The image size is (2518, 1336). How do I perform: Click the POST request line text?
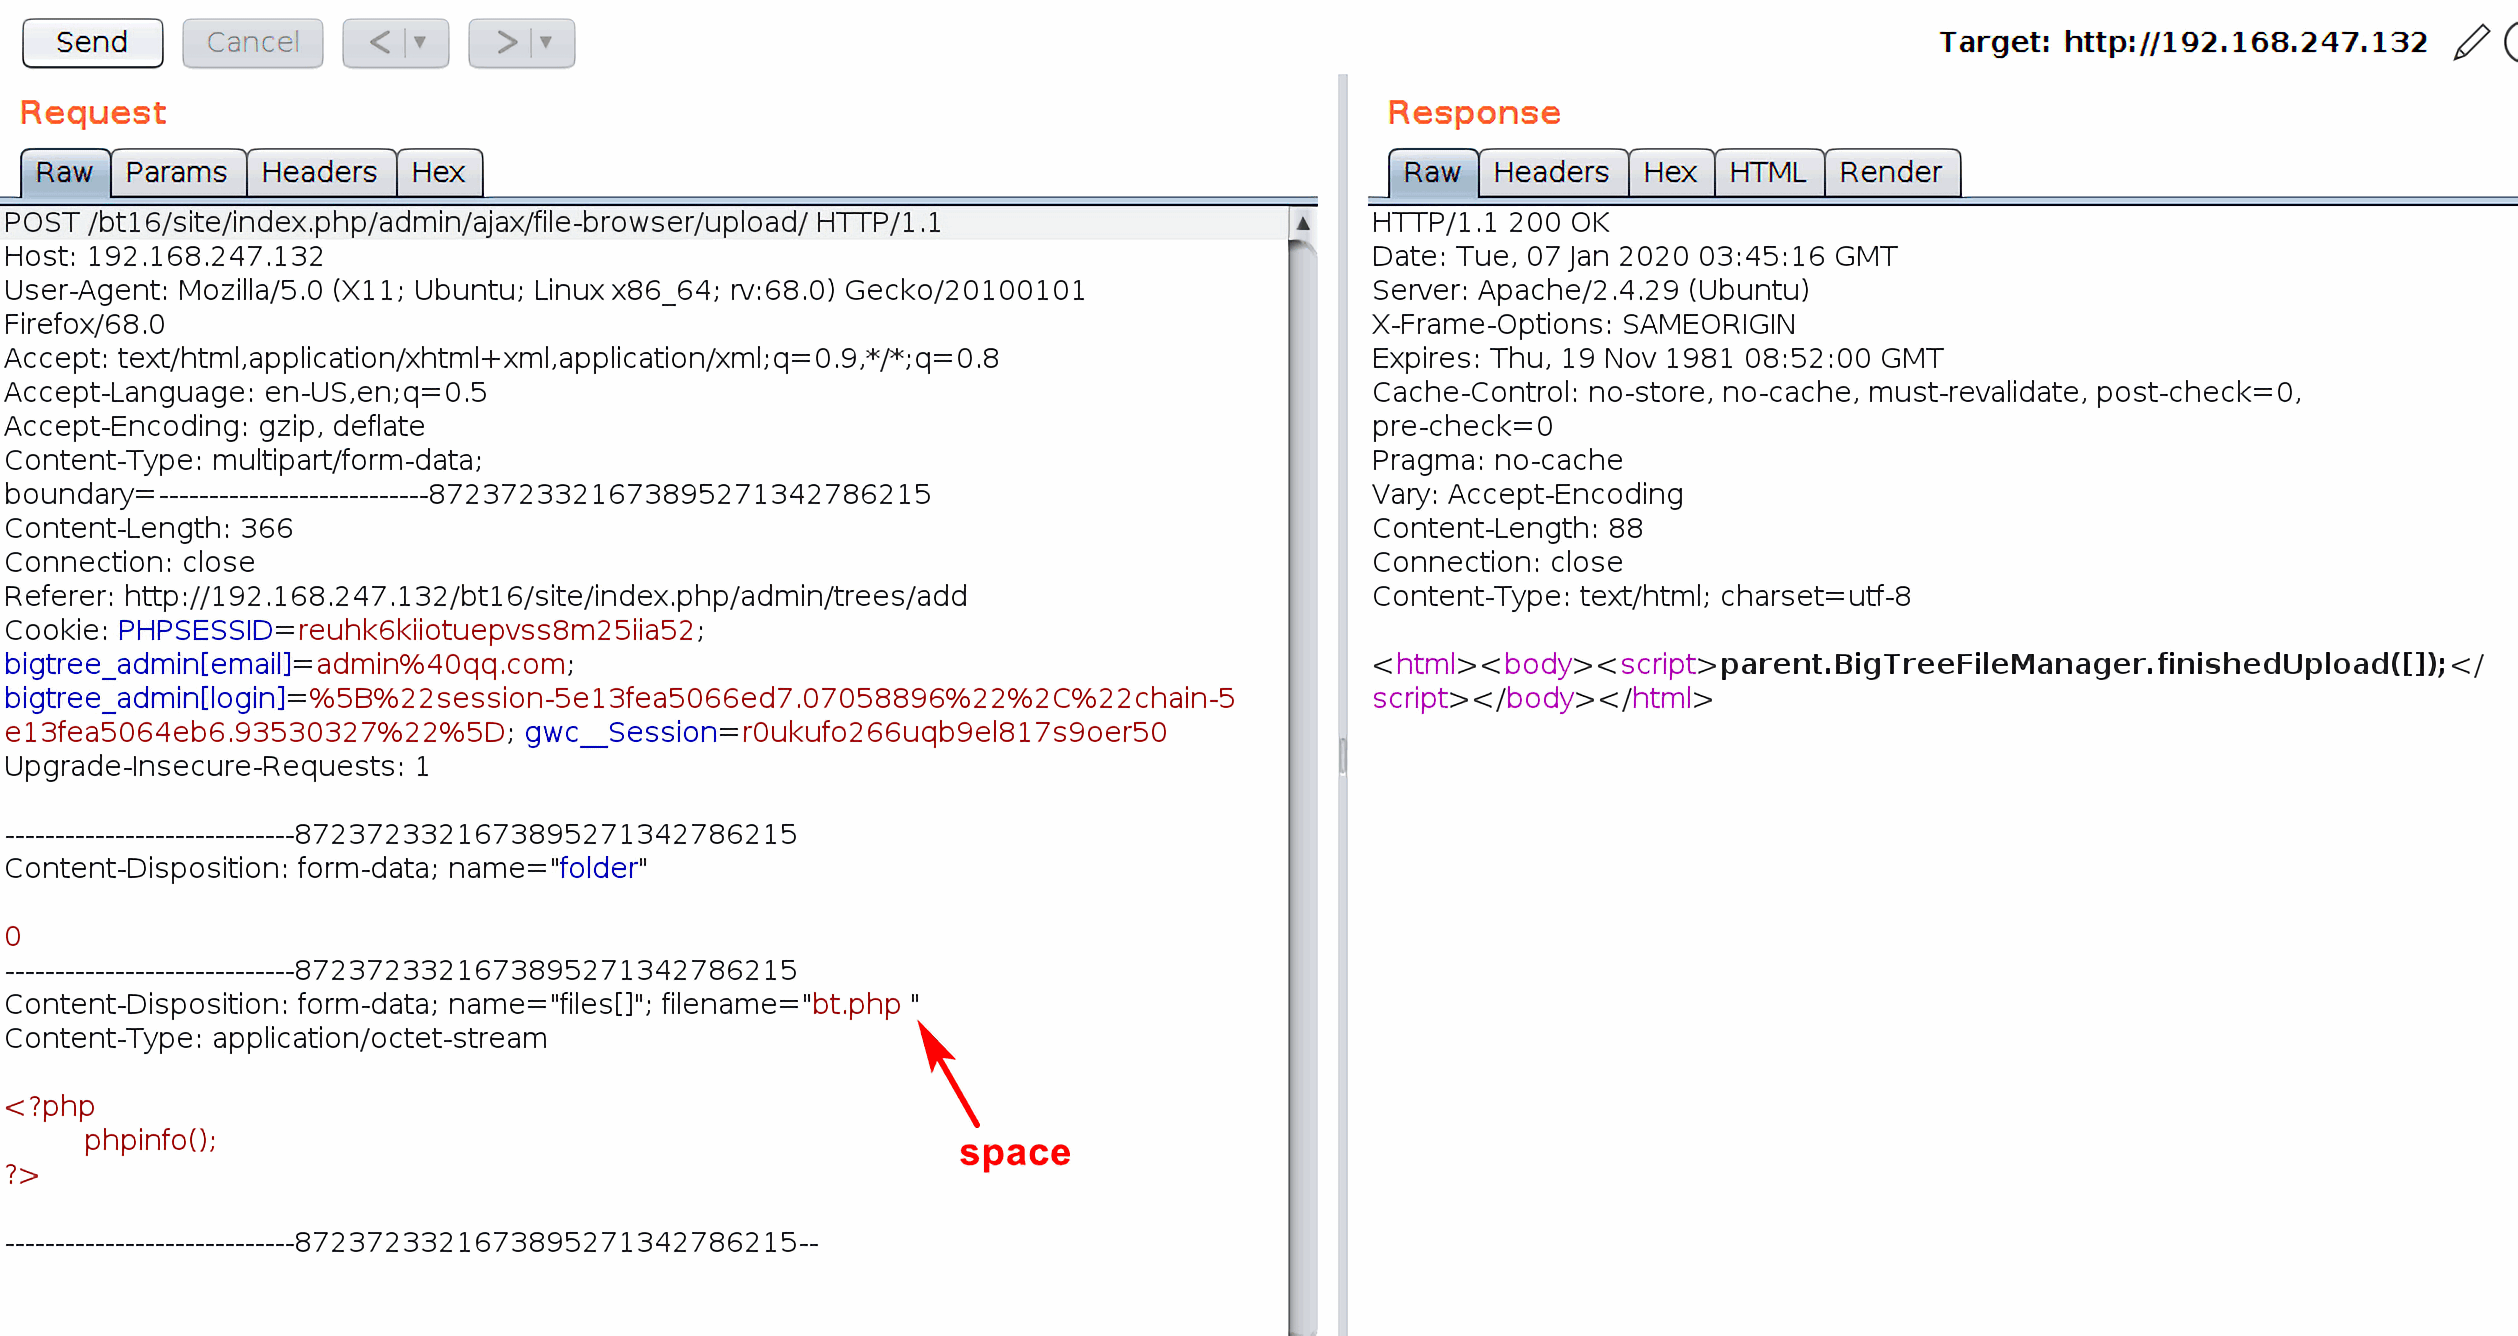tap(473, 222)
